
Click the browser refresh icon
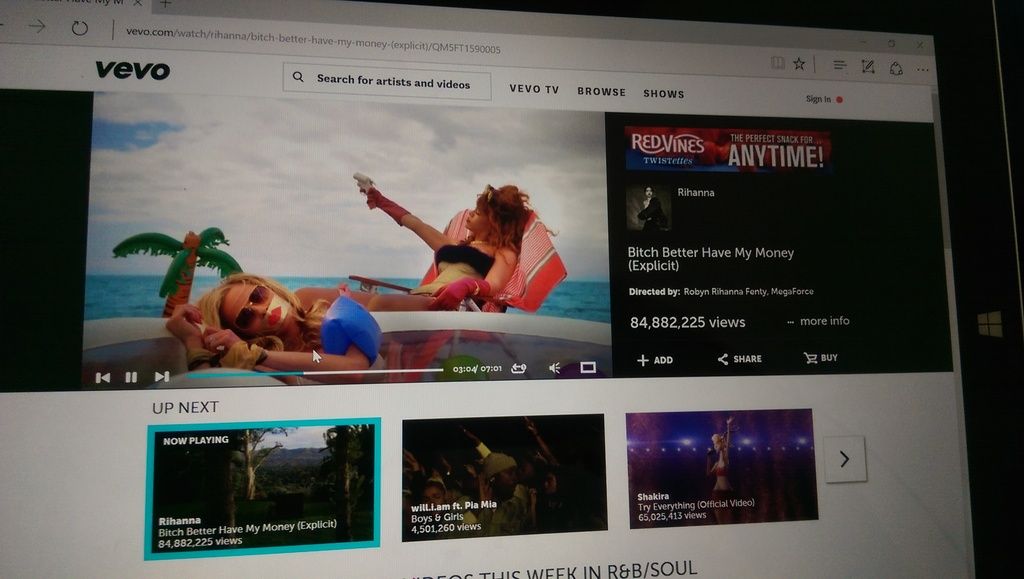(x=80, y=28)
